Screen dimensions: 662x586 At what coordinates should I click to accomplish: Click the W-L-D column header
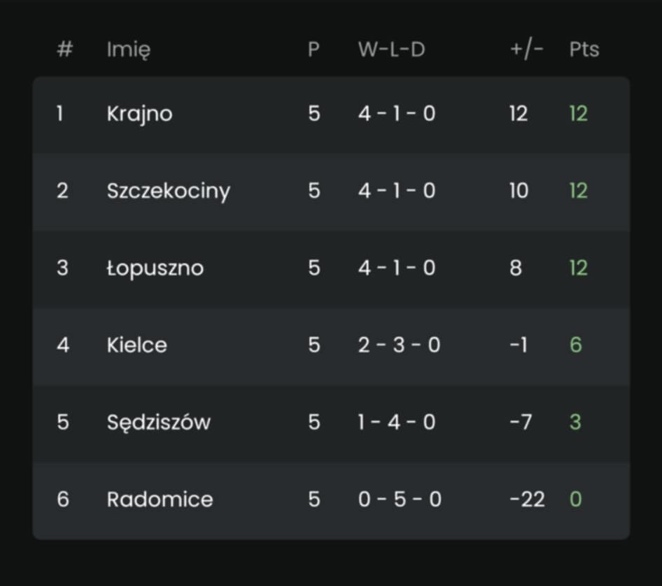pos(391,49)
